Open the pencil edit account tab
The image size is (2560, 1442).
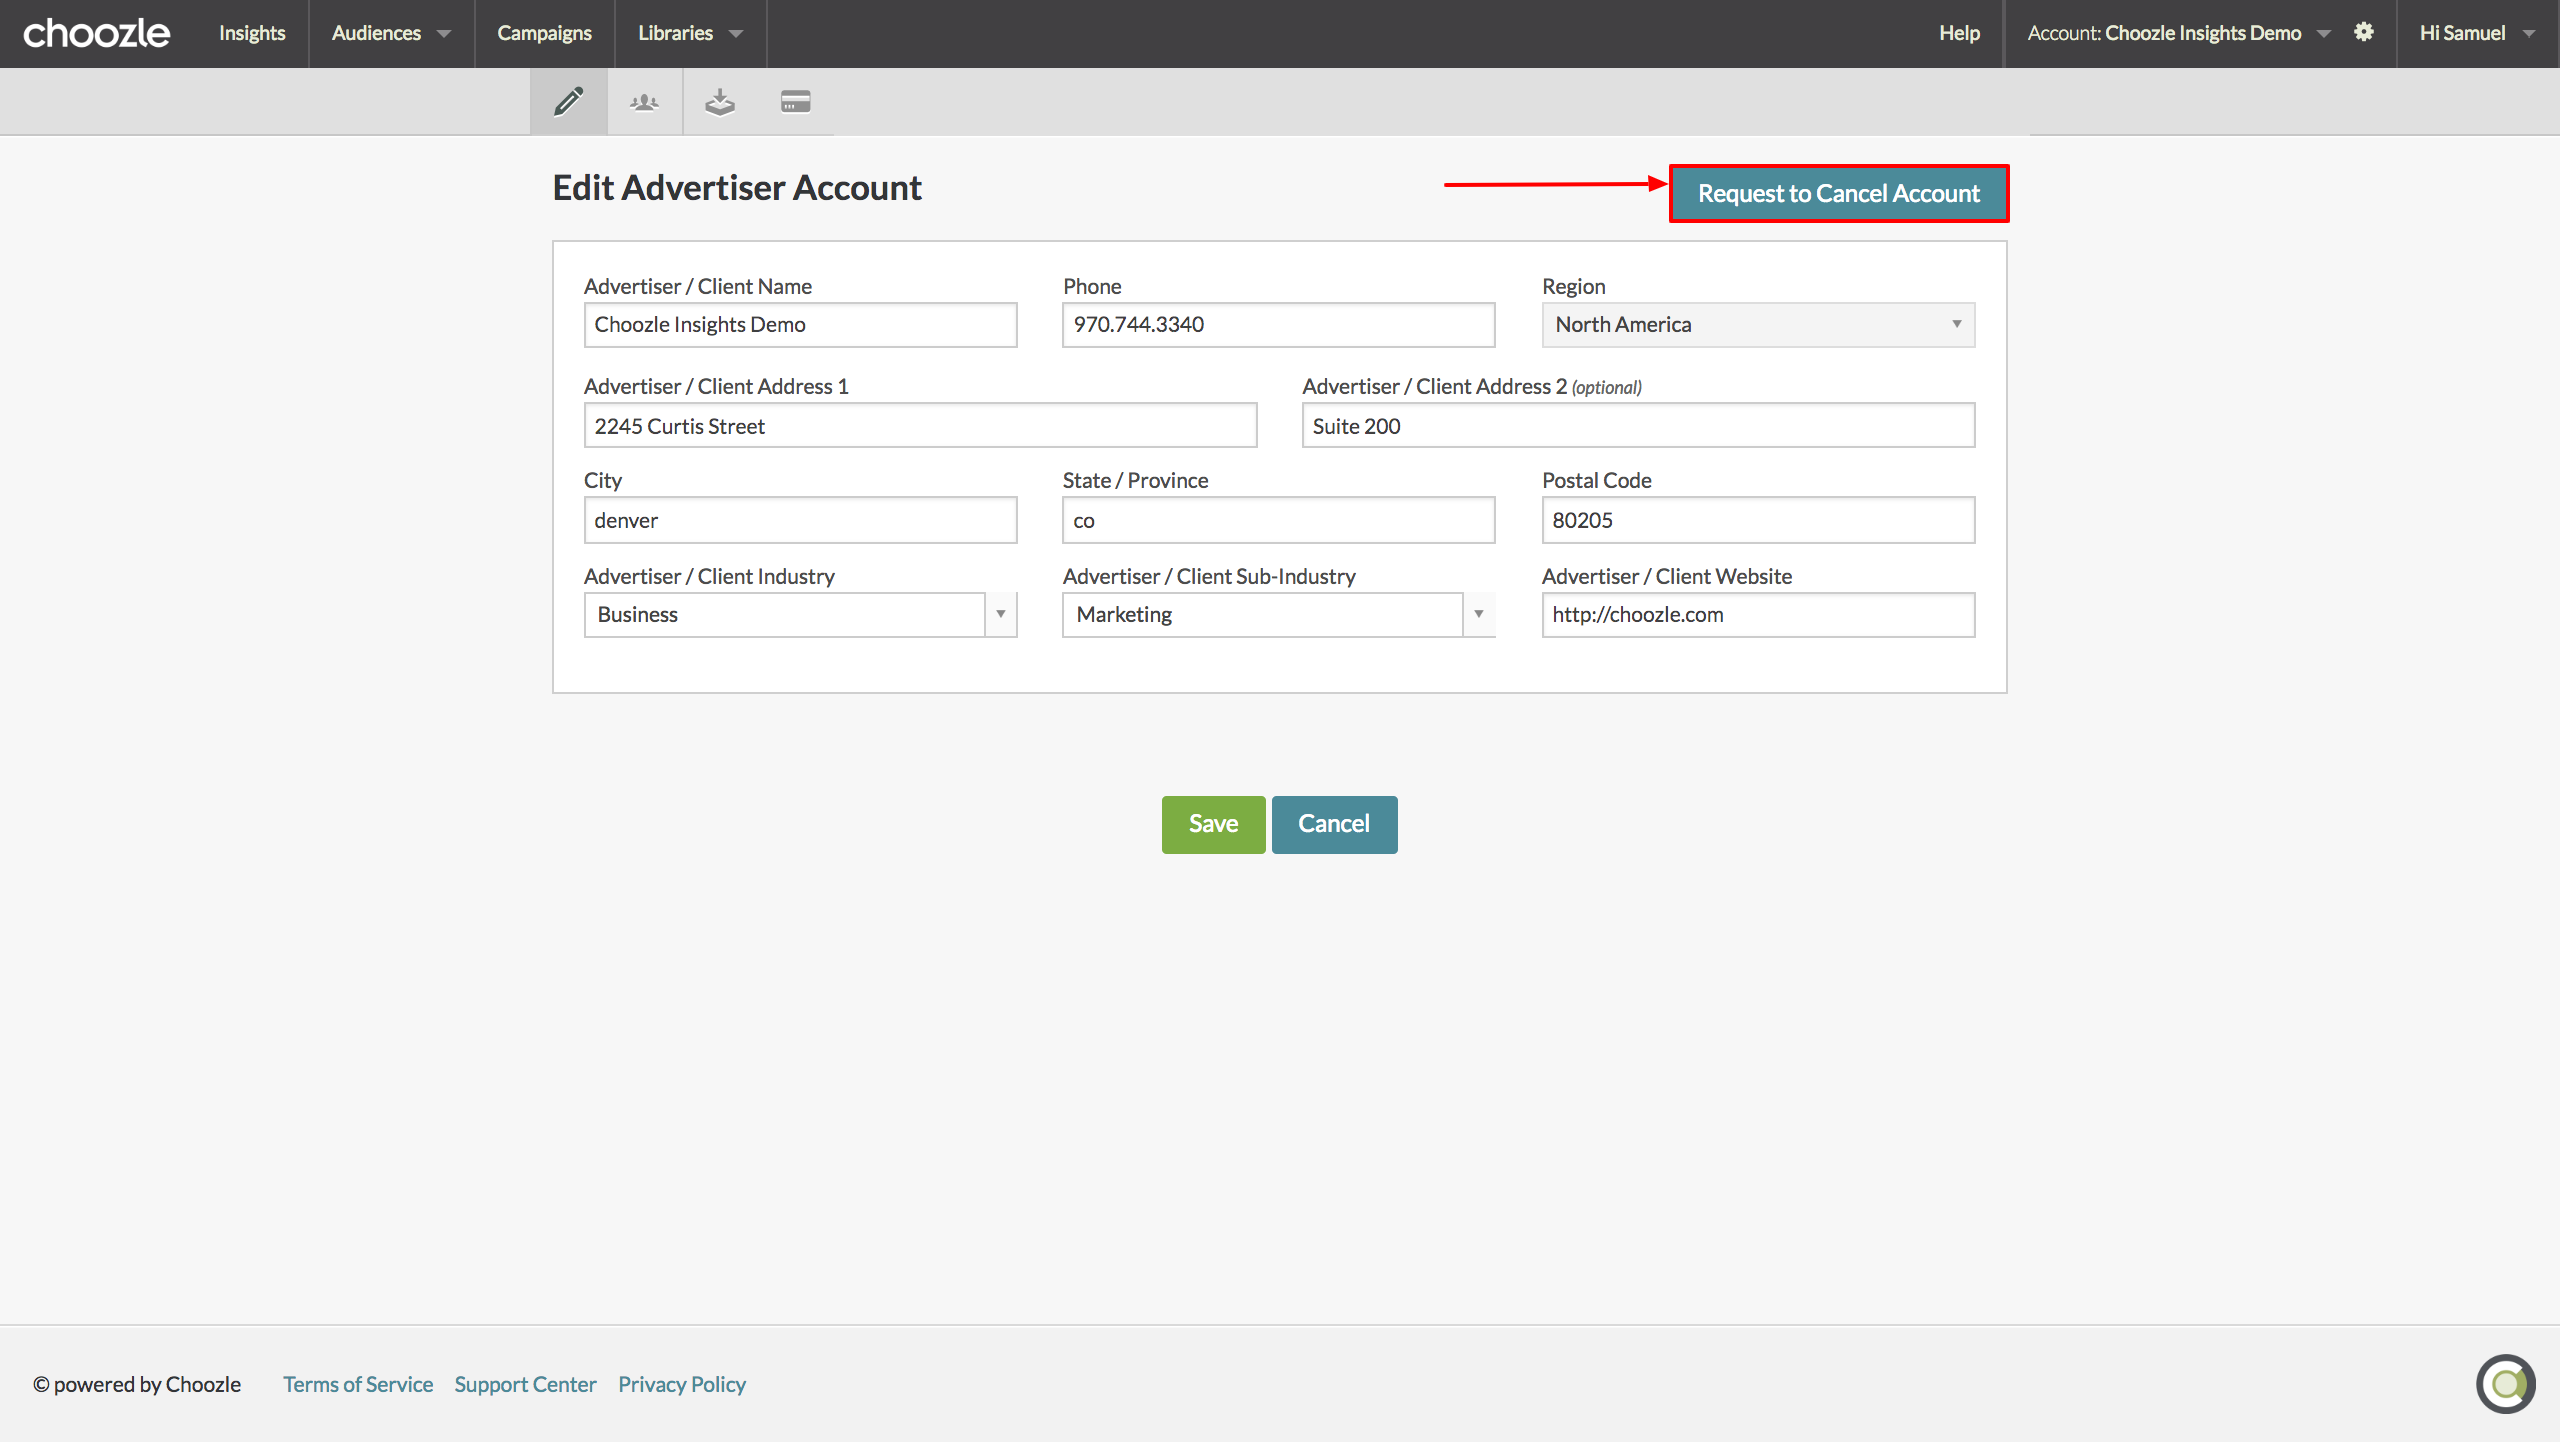point(568,101)
